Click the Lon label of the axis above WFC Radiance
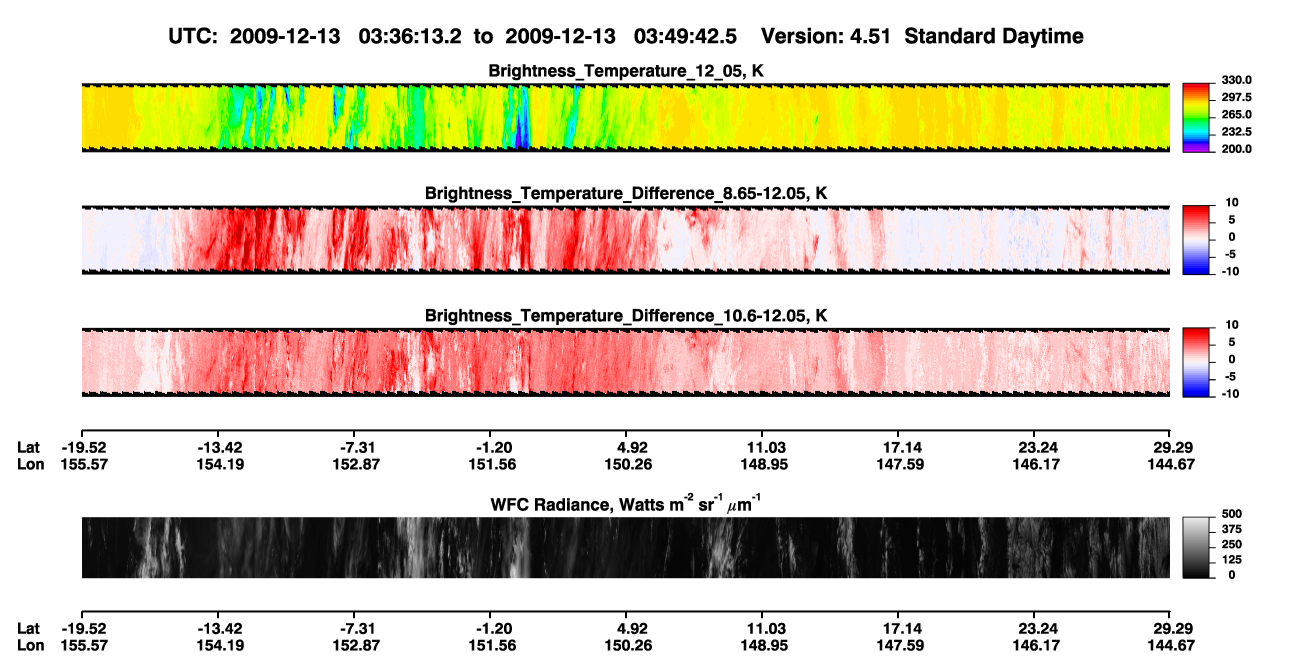Viewport: 1300px width, 667px height. (30, 464)
